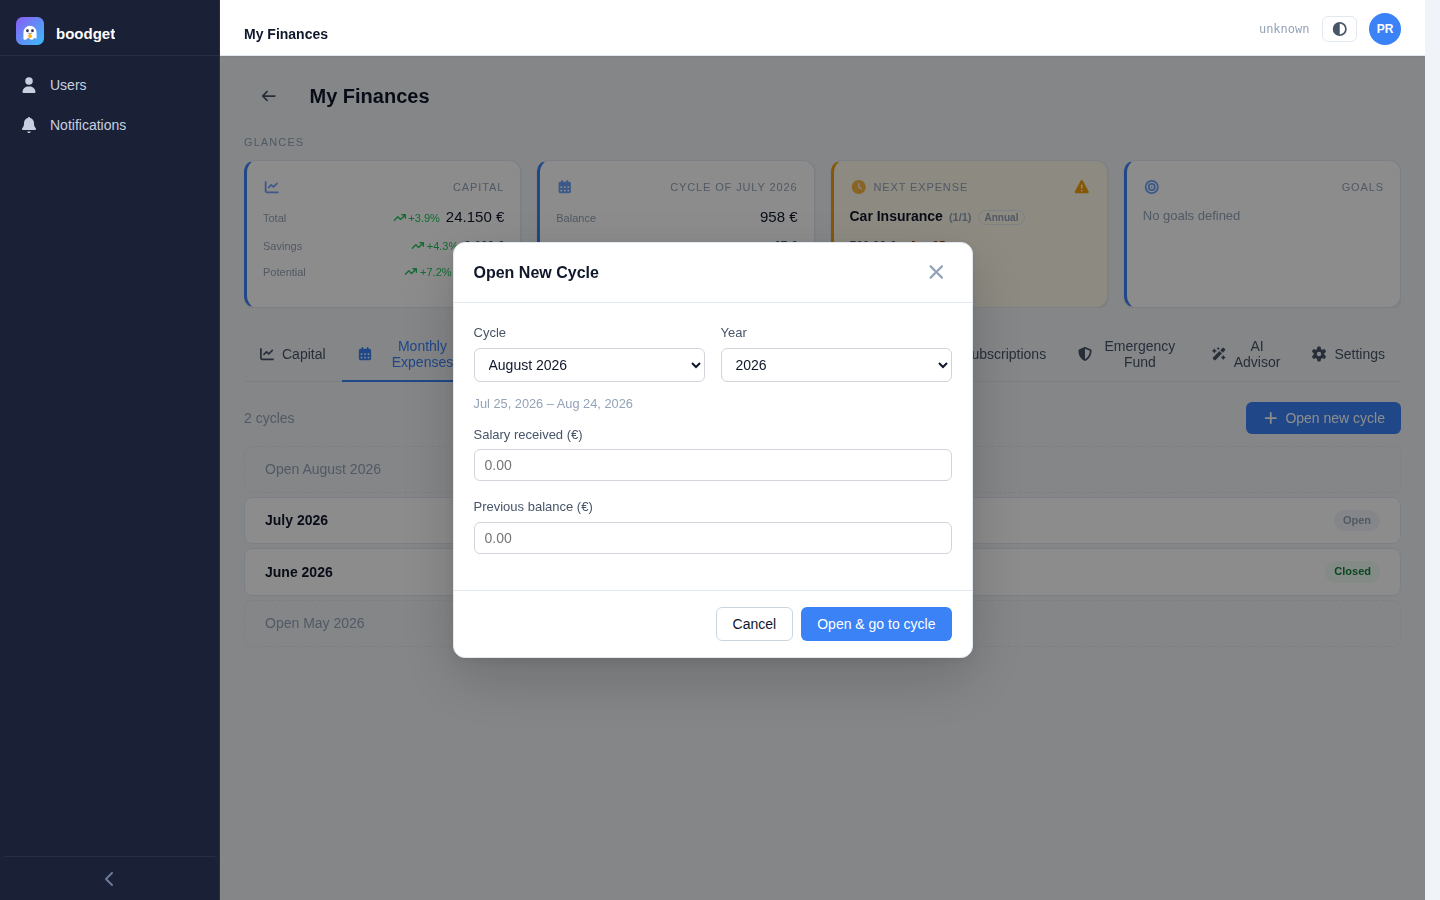Click the warning triangle on Next Expense card
The image size is (1440, 900).
(1082, 187)
